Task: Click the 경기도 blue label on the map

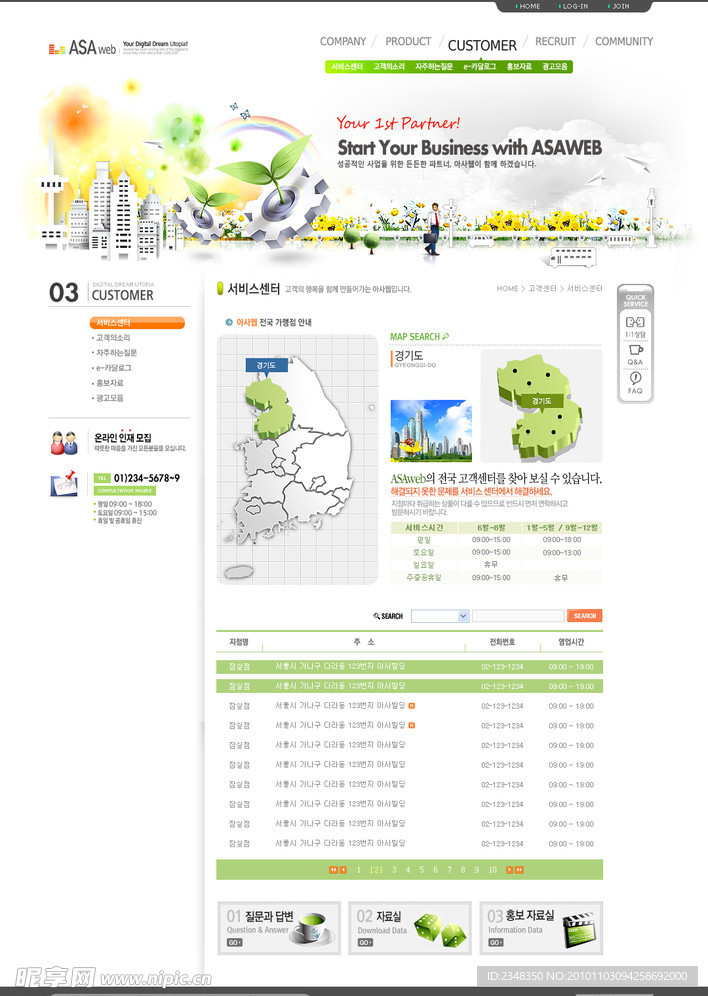Action: pos(267,365)
